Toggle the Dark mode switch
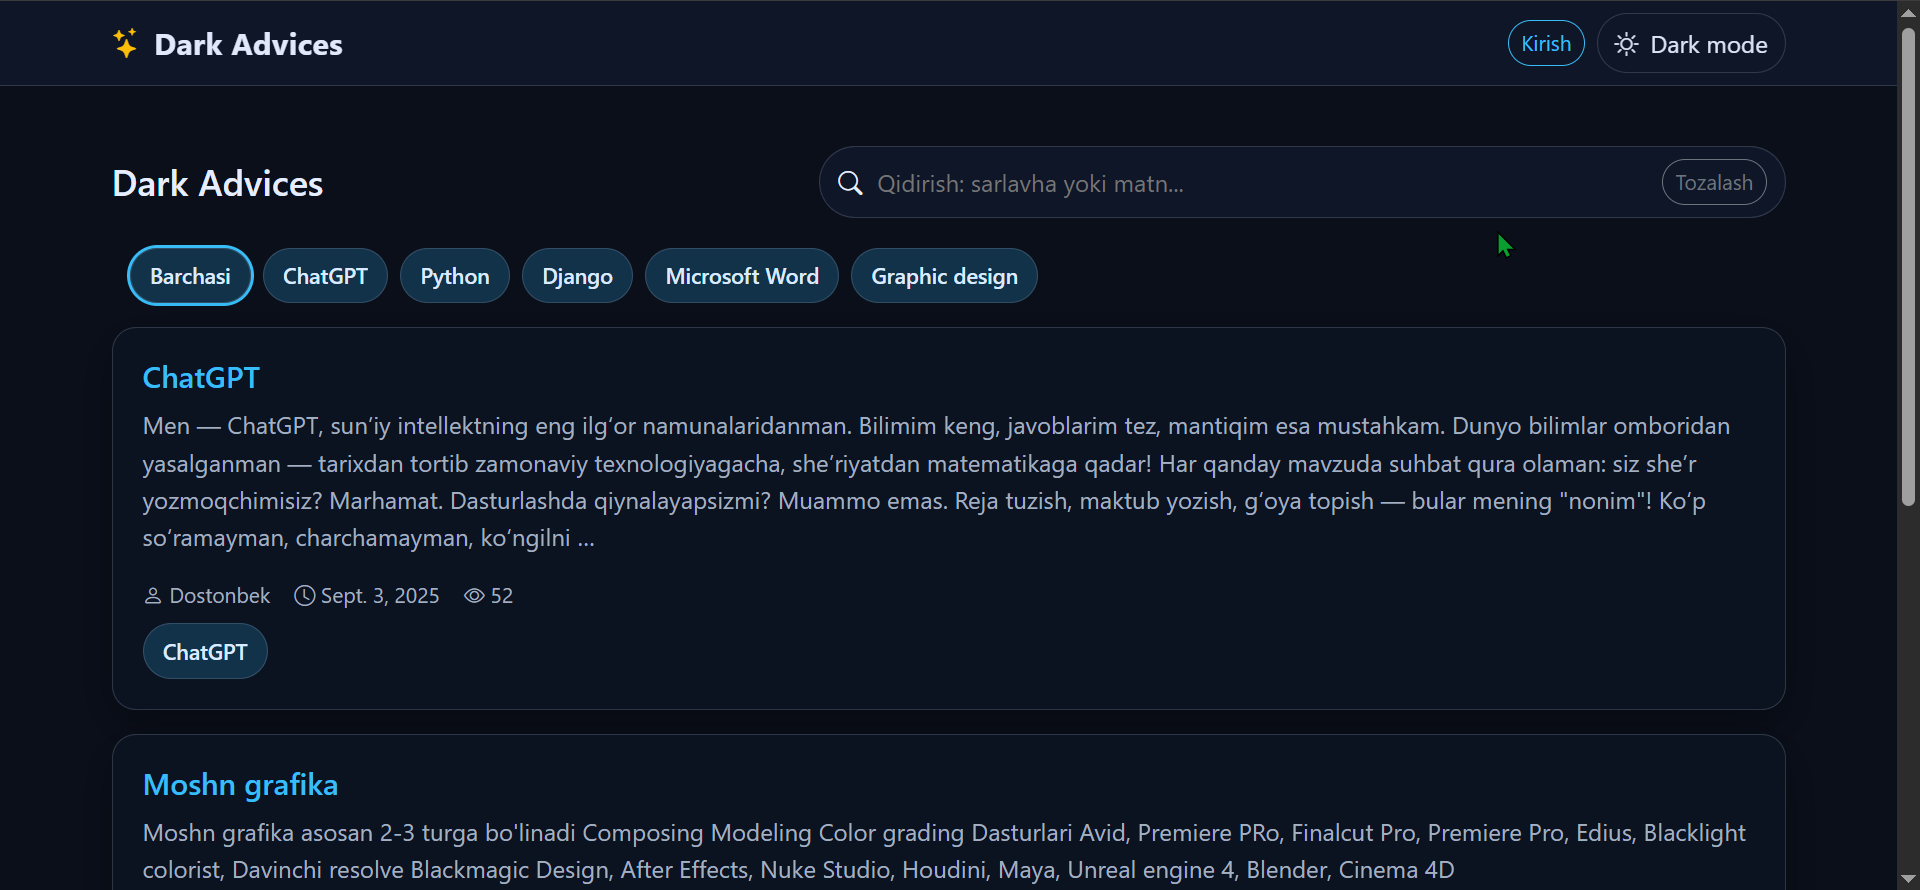The height and width of the screenshot is (890, 1920). click(1690, 44)
